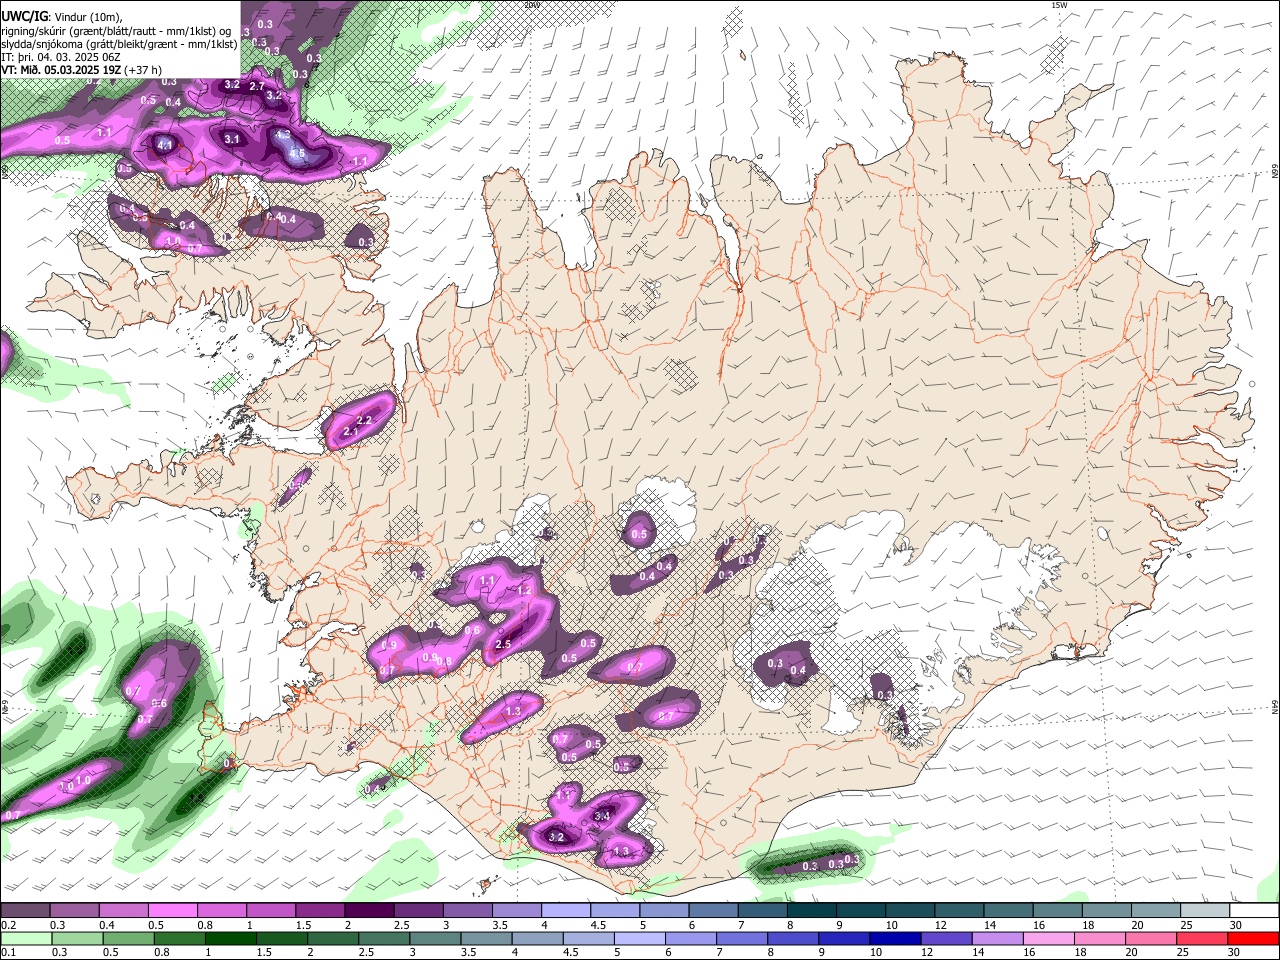Click the bright red lower swatch right of 30
The width and height of the screenshot is (1280, 960).
1253,938
